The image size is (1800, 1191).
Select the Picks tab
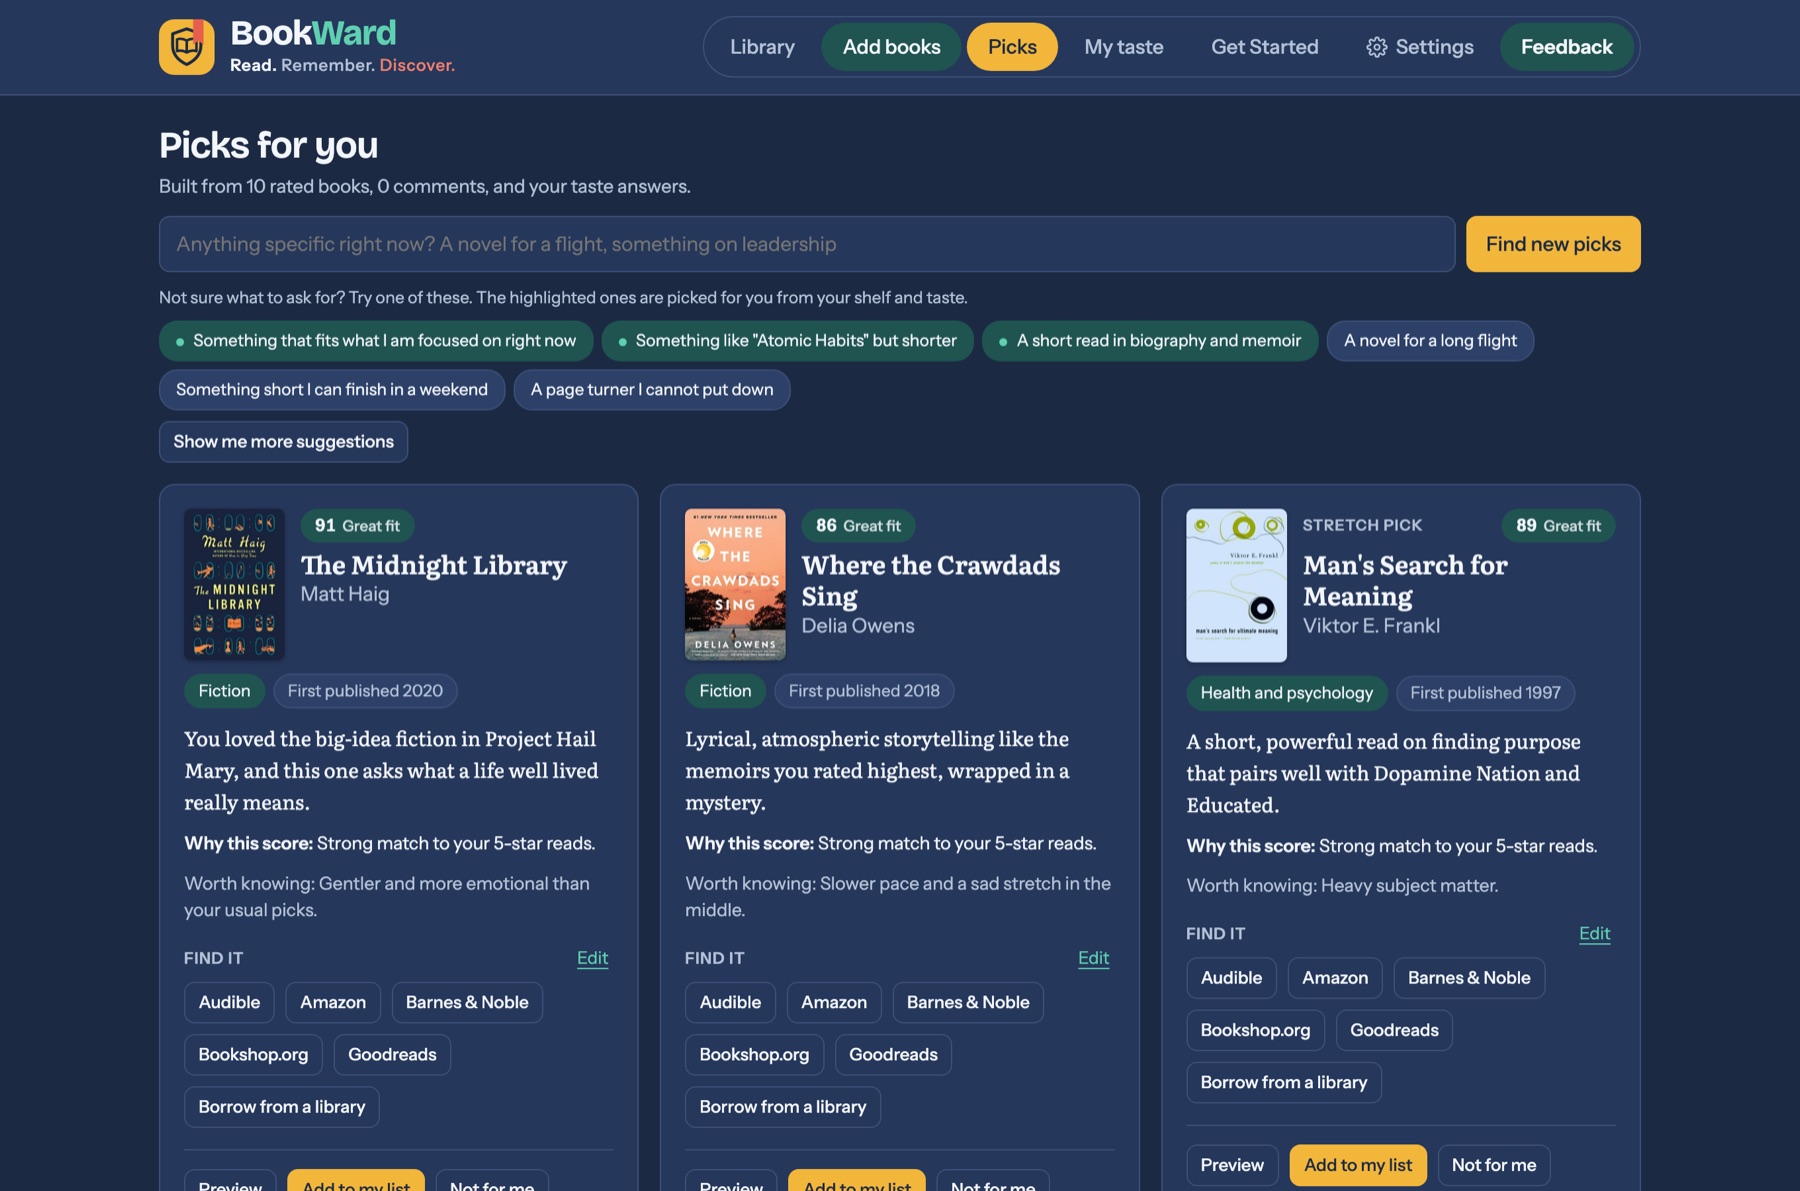tap(1012, 47)
